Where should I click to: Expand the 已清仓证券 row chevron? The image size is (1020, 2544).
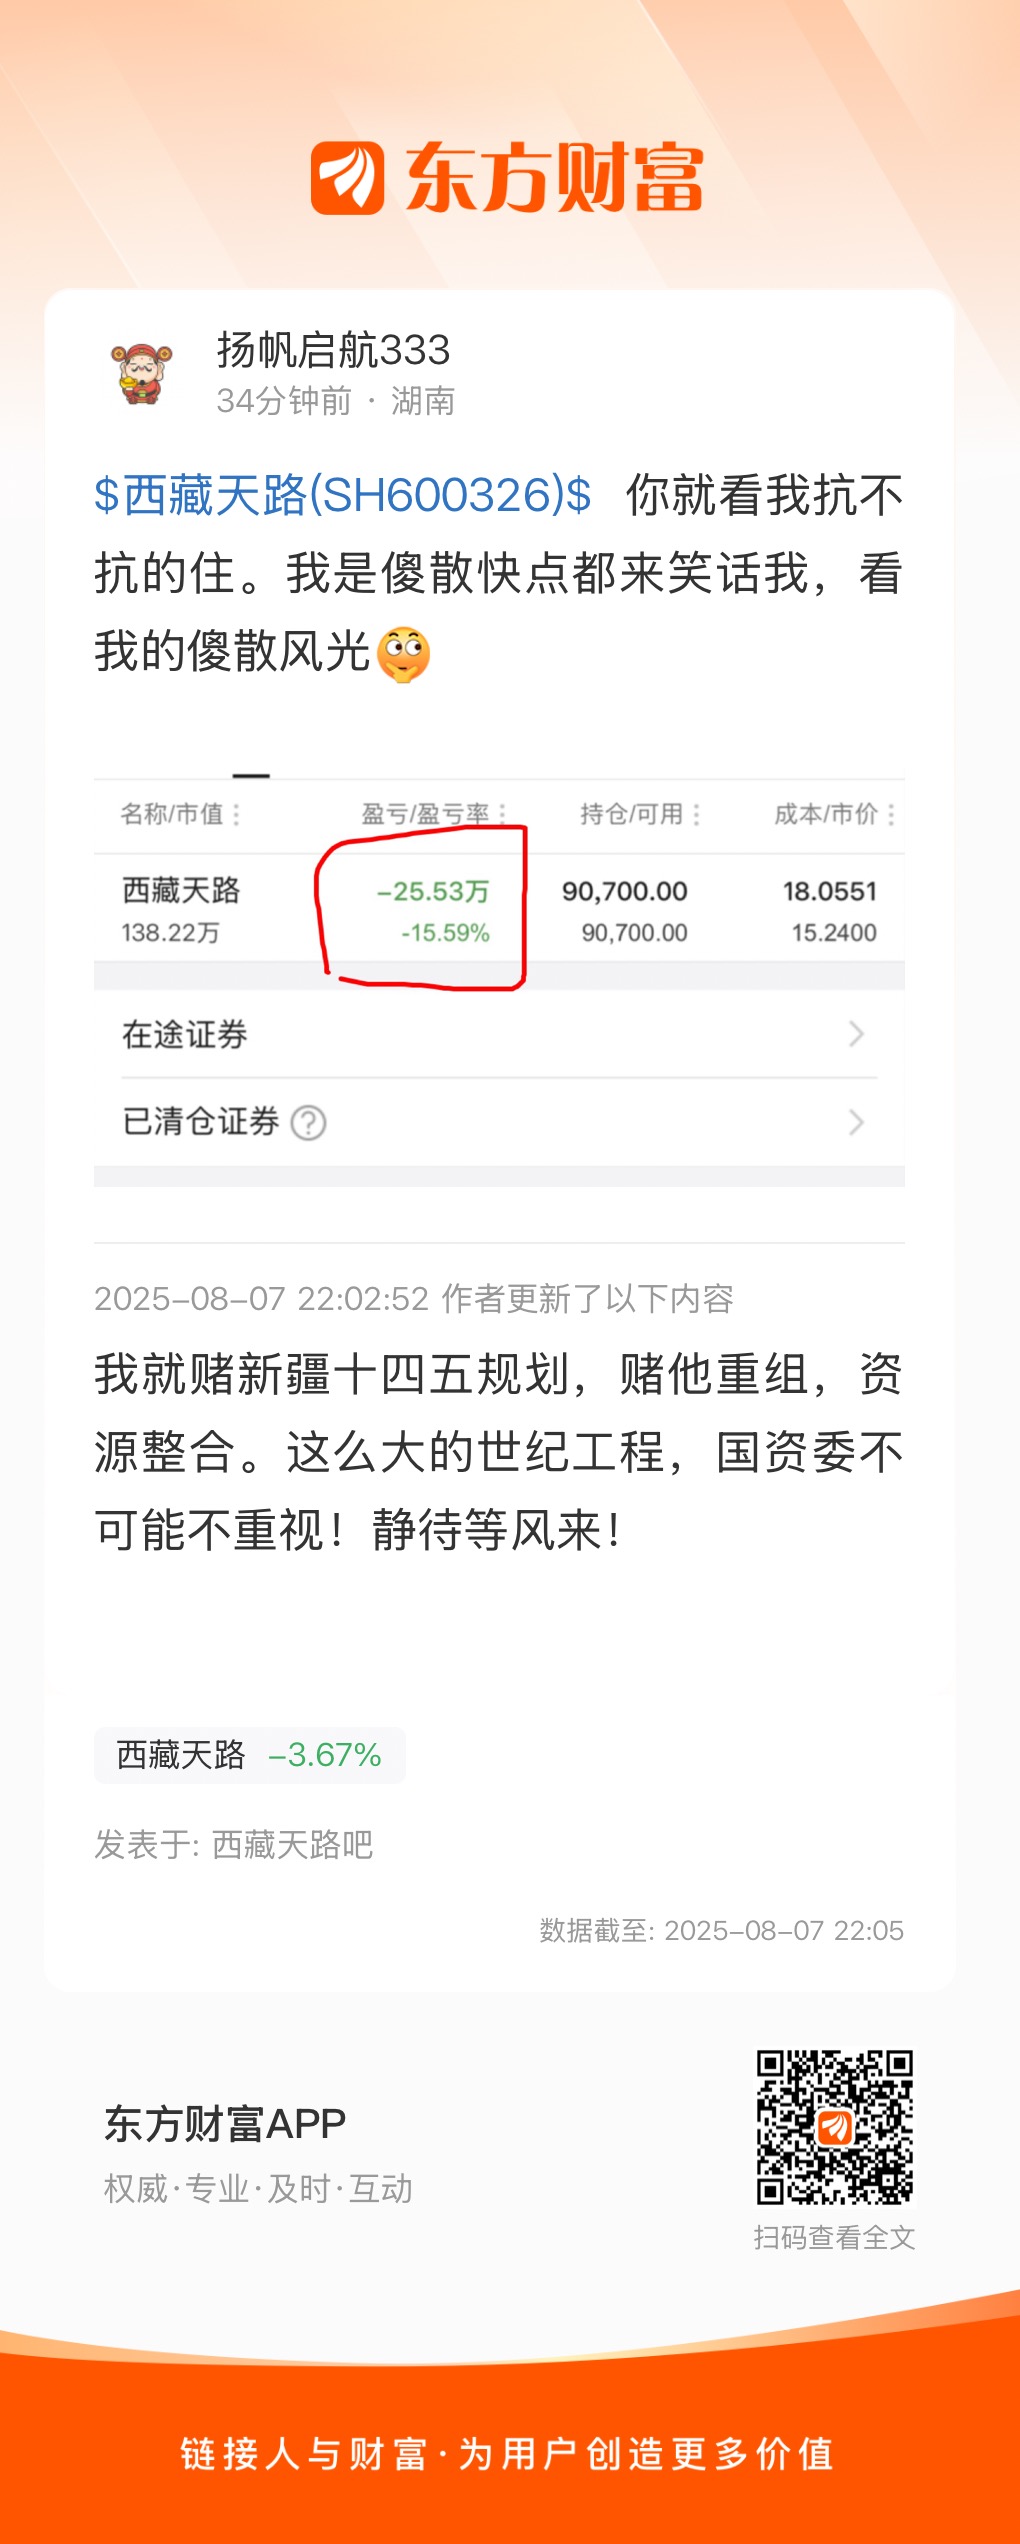[856, 1122]
